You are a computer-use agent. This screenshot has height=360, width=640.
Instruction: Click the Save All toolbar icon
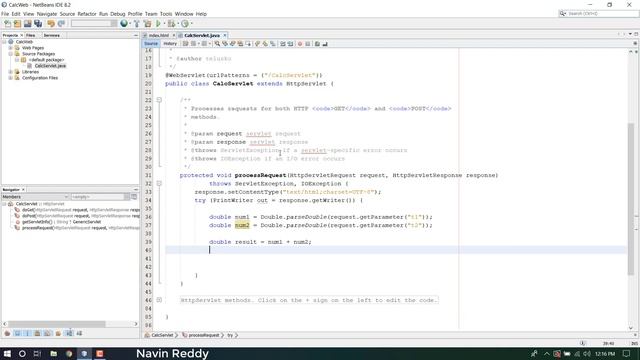[x=38, y=24]
